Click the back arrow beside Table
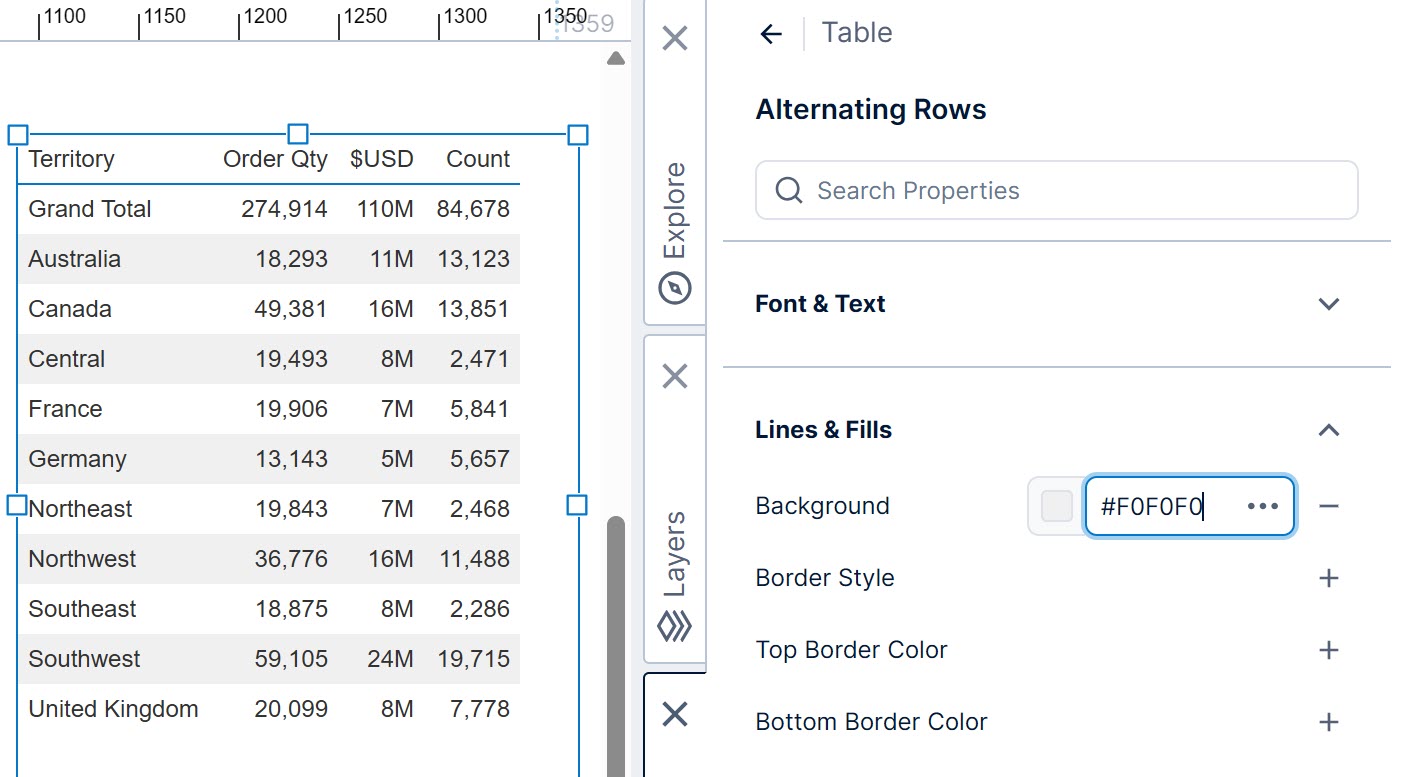Screen dimensions: 1401x777 click(x=769, y=32)
